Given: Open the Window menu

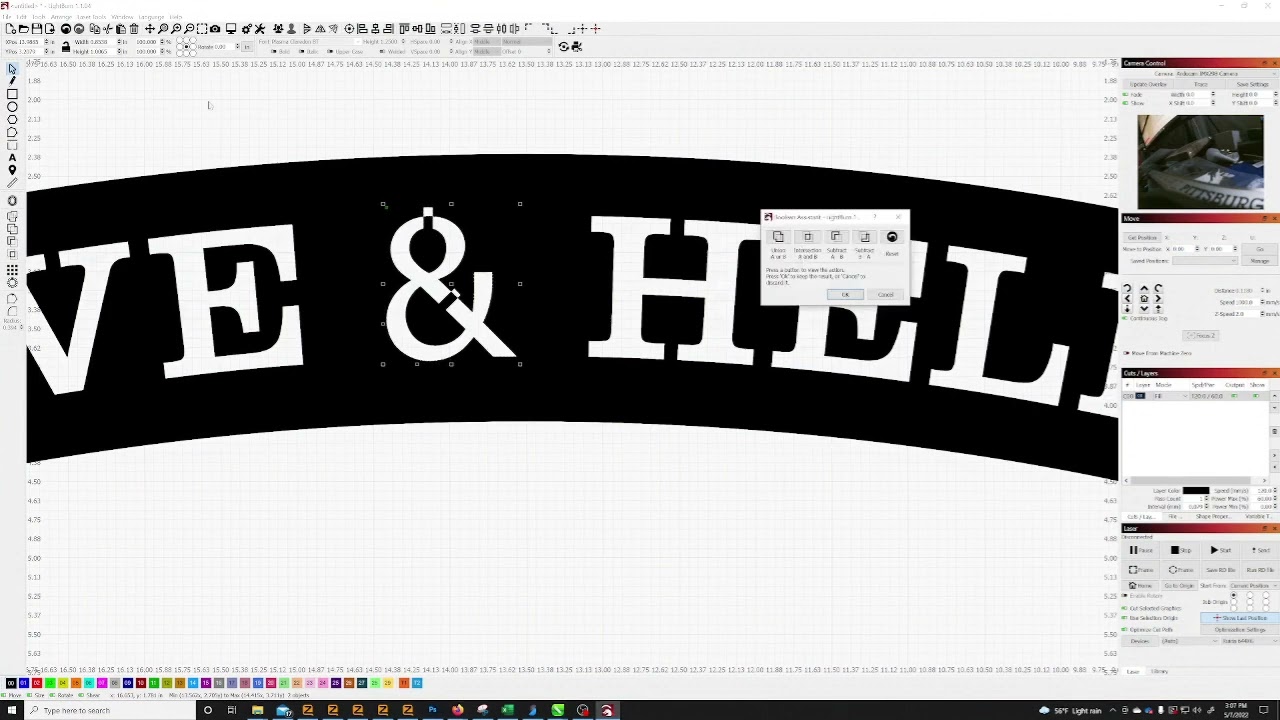Looking at the screenshot, I should pos(122,17).
